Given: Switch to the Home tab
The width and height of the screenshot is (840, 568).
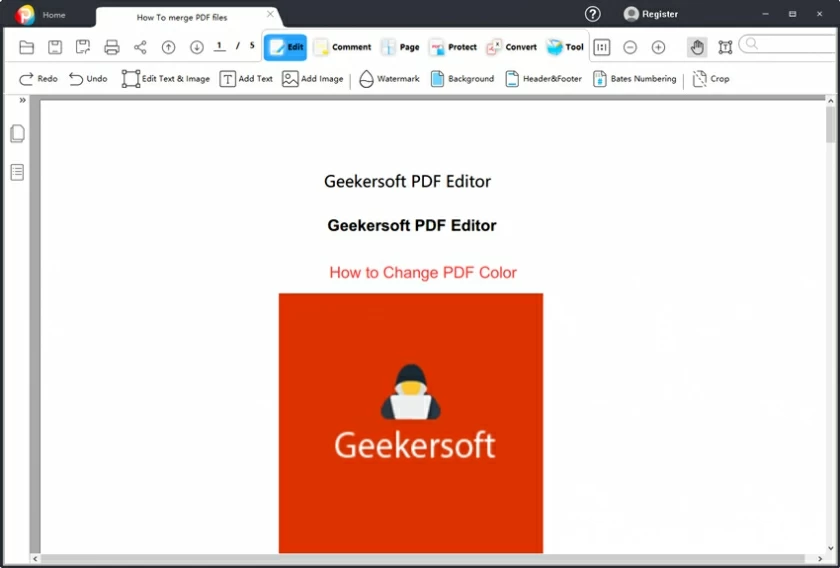Looking at the screenshot, I should (x=54, y=15).
